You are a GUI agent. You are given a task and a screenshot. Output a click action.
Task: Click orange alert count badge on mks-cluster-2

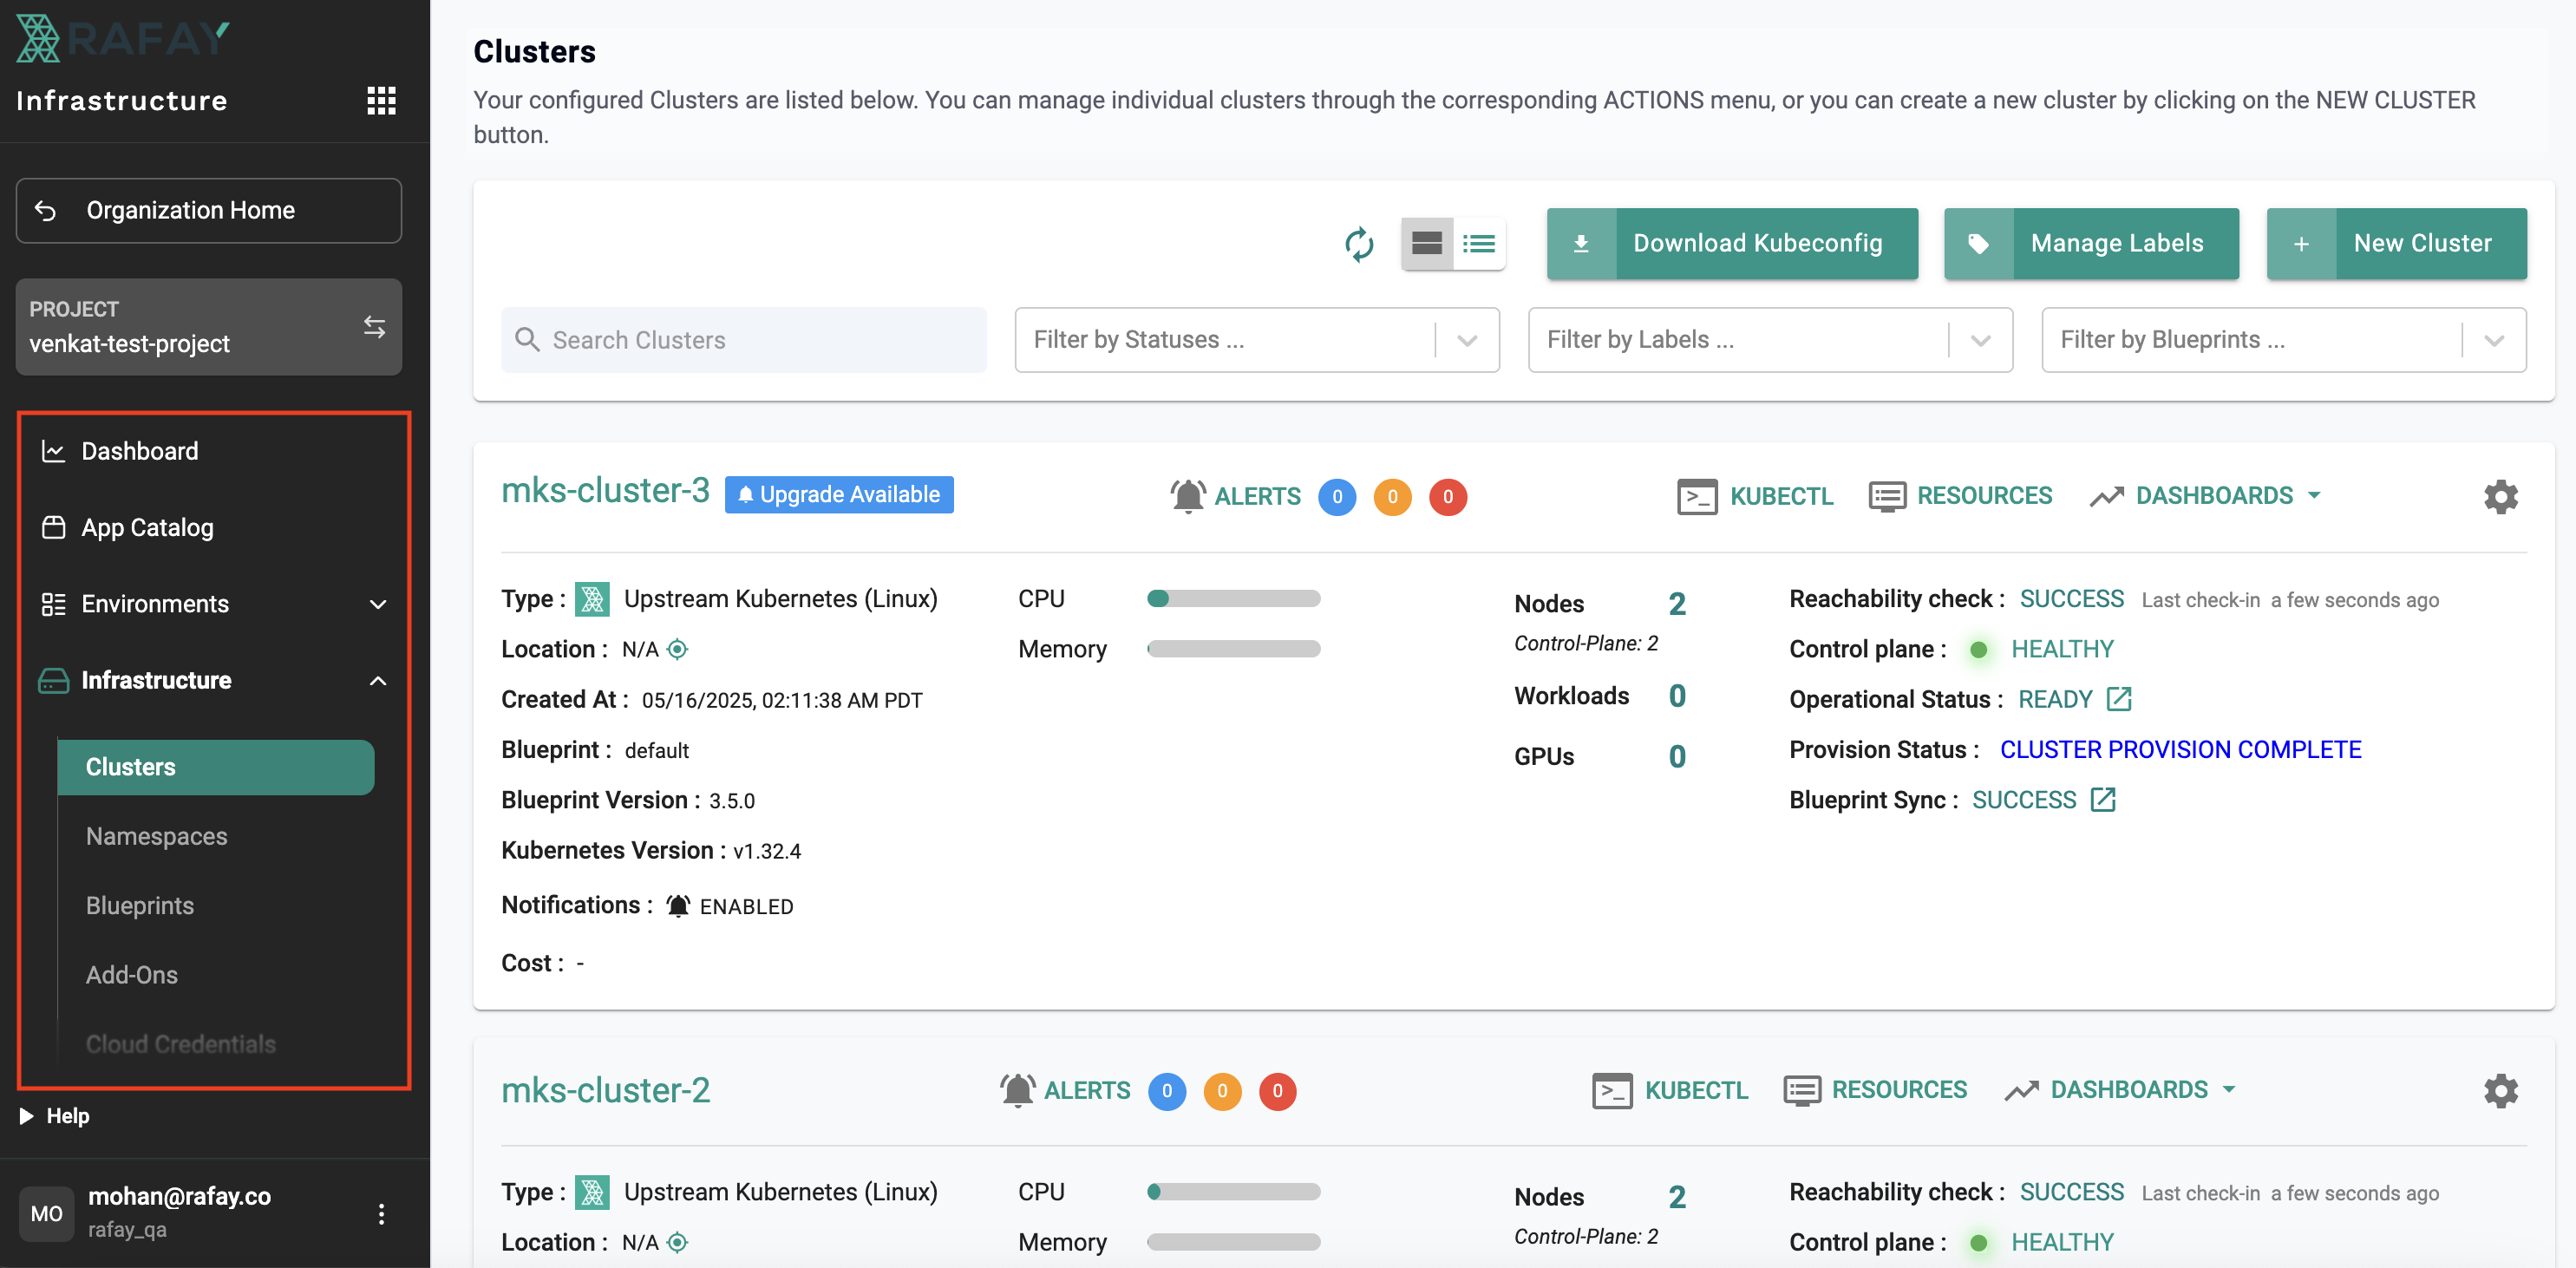pyautogui.click(x=1222, y=1091)
